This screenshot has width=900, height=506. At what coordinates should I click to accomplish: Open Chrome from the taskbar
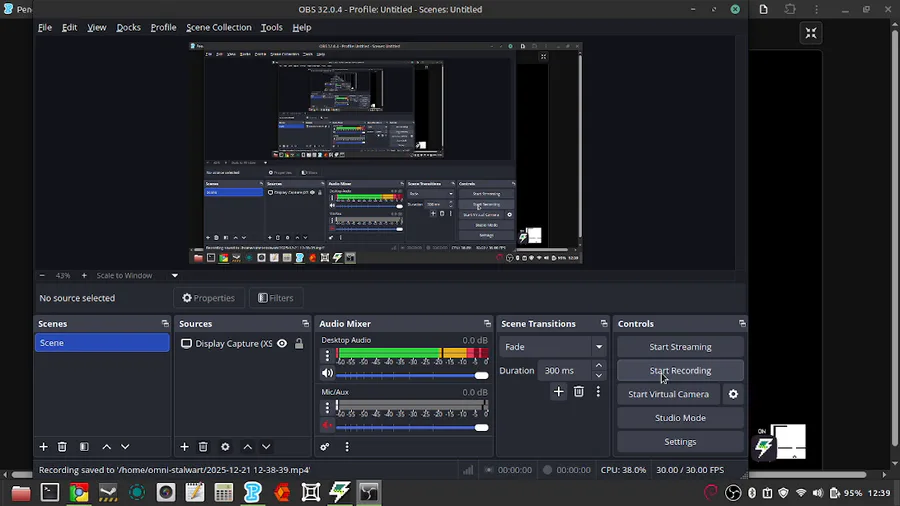[x=79, y=492]
